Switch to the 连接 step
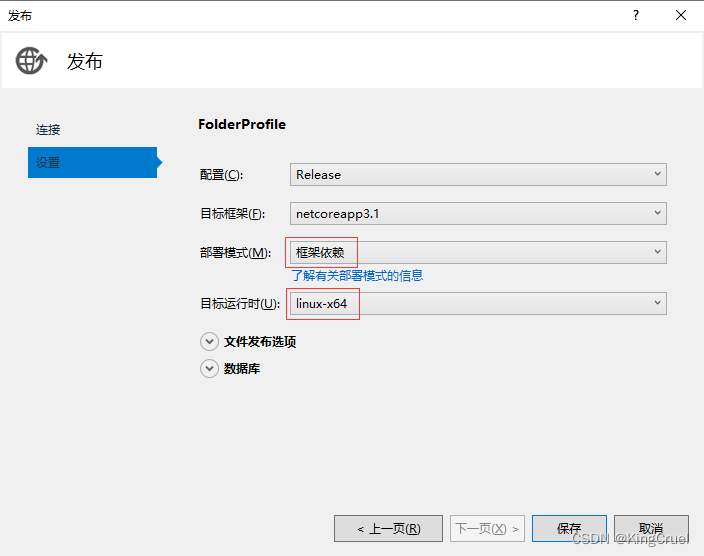This screenshot has height=556, width=704. tap(49, 130)
